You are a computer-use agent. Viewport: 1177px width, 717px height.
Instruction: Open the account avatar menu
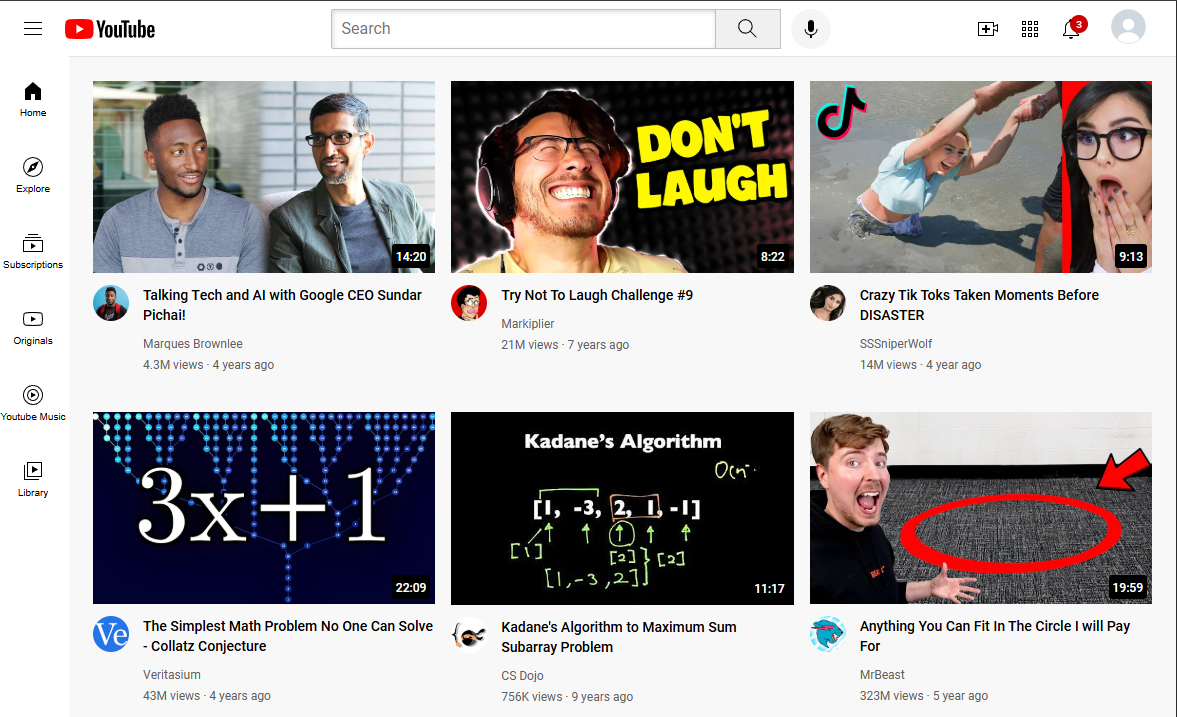[1128, 27]
